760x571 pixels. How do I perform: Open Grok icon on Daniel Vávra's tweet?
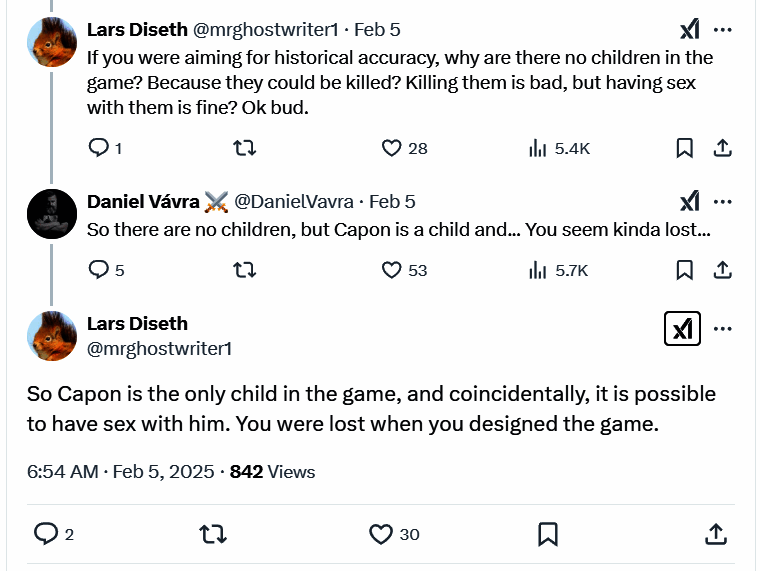tap(690, 202)
